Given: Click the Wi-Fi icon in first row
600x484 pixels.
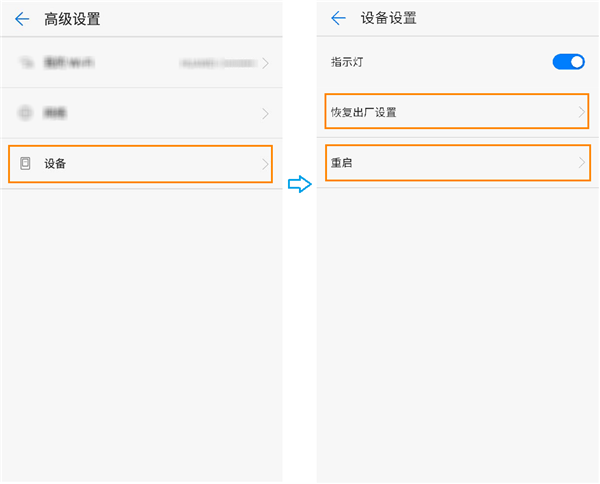Looking at the screenshot, I should pyautogui.click(x=25, y=62).
